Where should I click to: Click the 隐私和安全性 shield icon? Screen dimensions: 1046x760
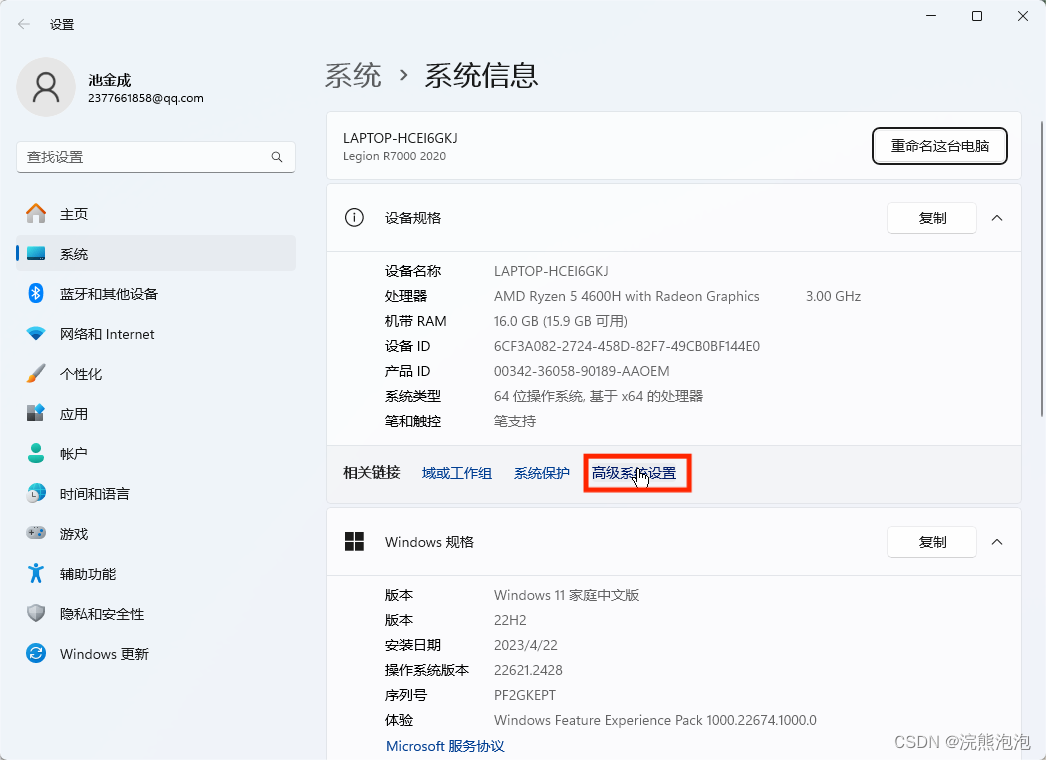pos(36,613)
